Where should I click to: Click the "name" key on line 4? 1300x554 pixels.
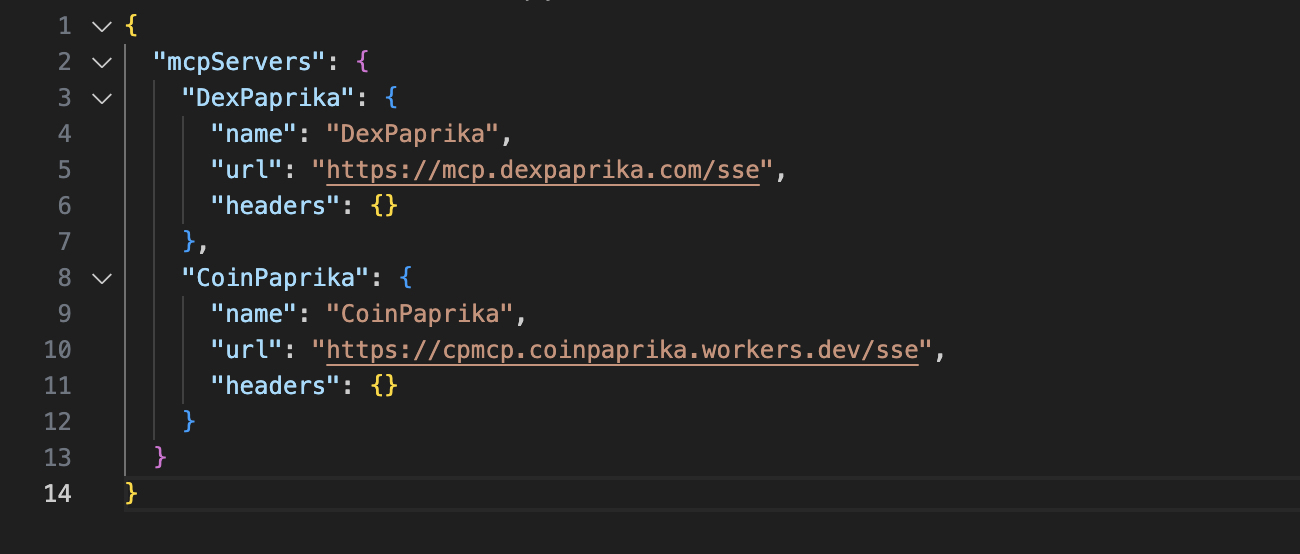[x=254, y=134]
